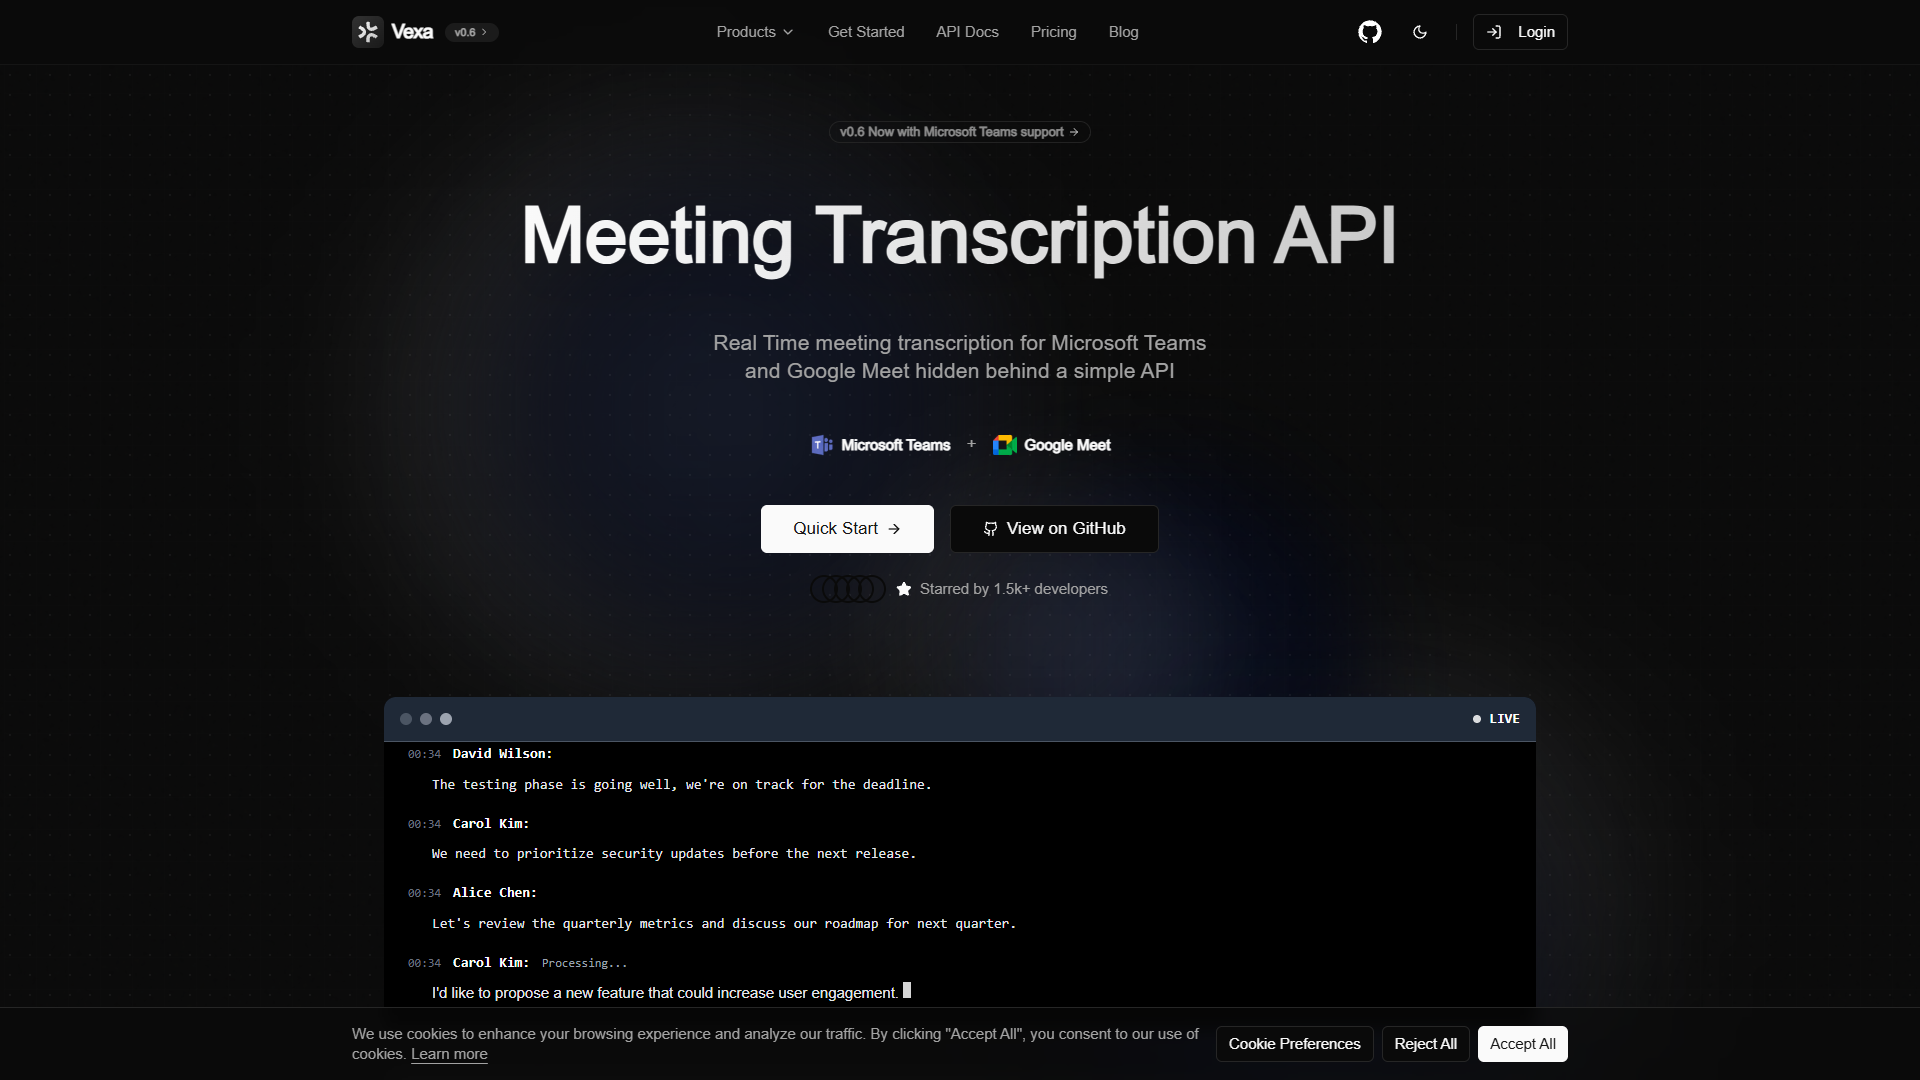1920x1080 pixels.
Task: Open the v0.6 version badge
Action: point(471,32)
